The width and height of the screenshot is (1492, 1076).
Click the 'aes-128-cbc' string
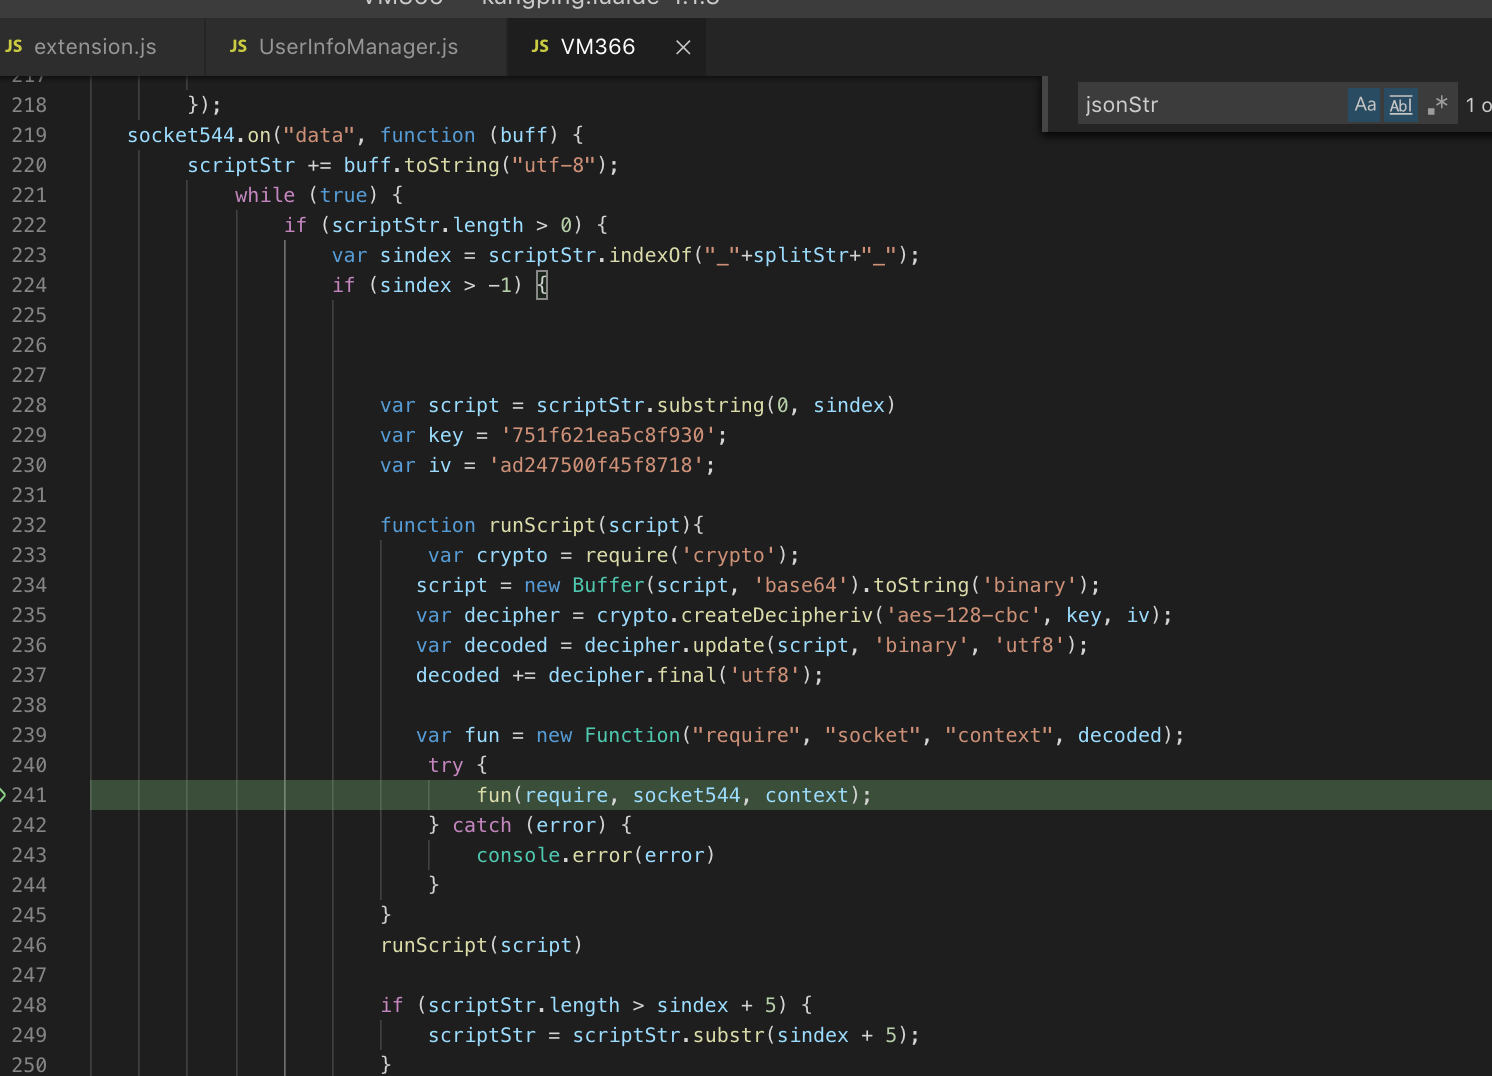pyautogui.click(x=964, y=615)
